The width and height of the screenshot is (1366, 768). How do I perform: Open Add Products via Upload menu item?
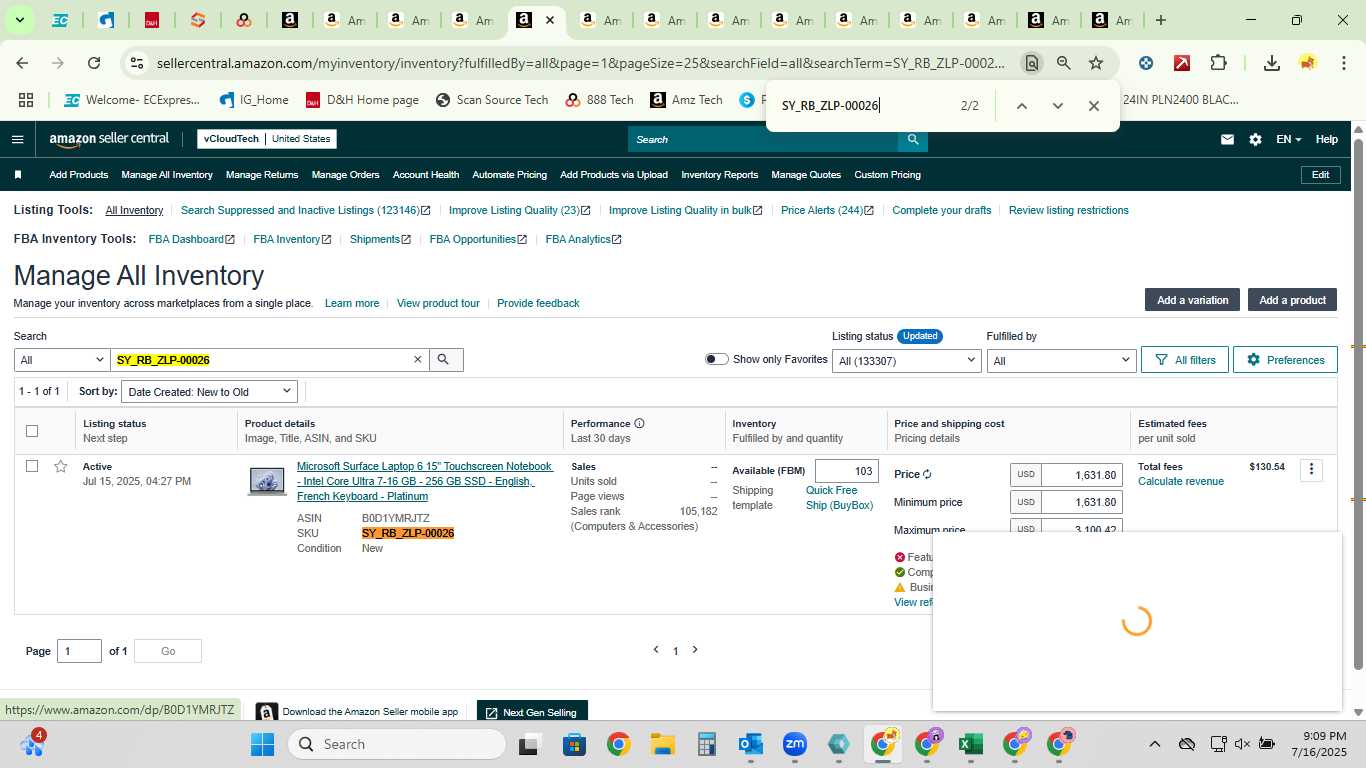[x=614, y=175]
